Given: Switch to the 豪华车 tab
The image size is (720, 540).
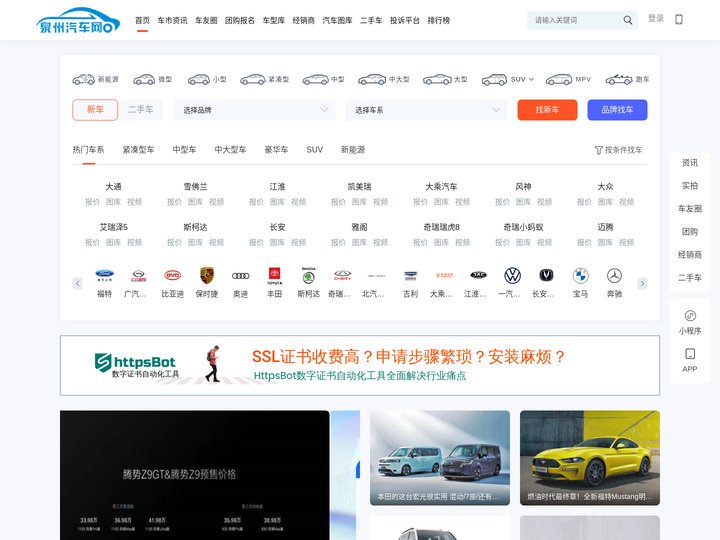Looking at the screenshot, I should pos(276,150).
